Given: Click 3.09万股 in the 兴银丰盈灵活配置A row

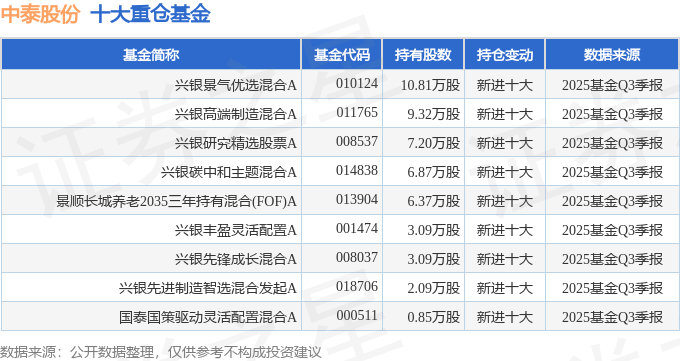Looking at the screenshot, I should (x=434, y=230).
